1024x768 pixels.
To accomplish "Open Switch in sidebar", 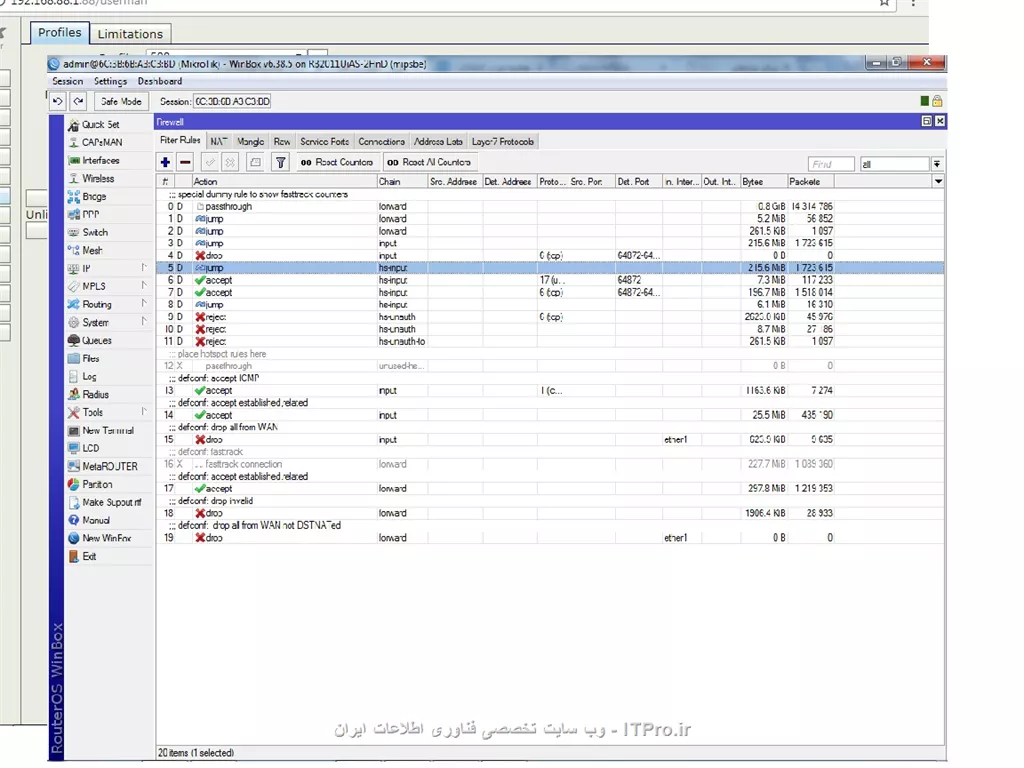I will pyautogui.click(x=95, y=232).
